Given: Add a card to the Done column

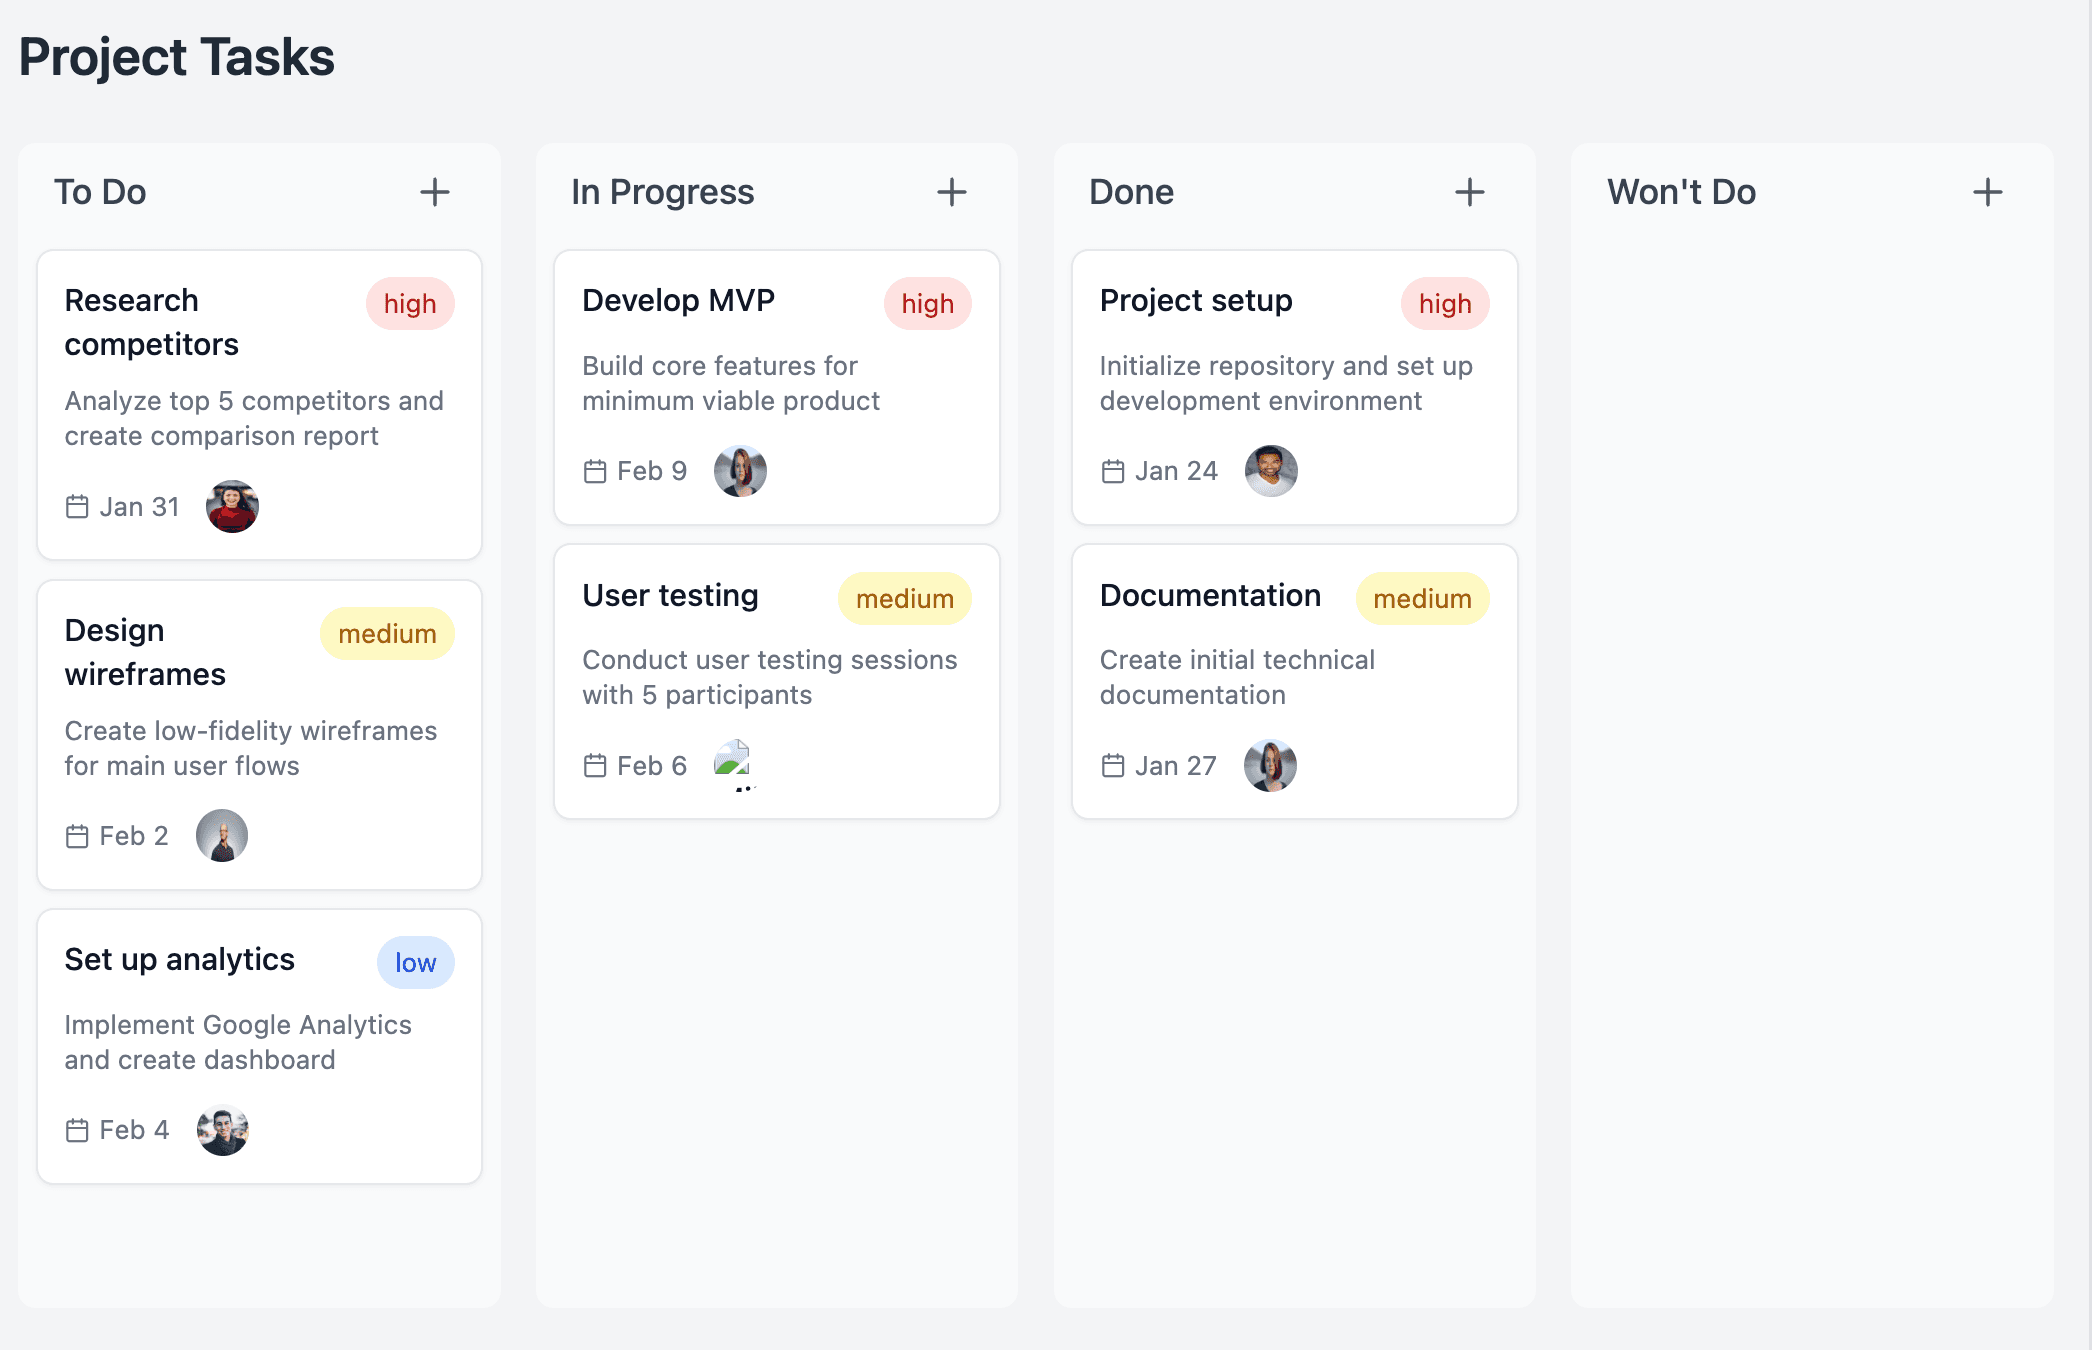Looking at the screenshot, I should coord(1469,192).
